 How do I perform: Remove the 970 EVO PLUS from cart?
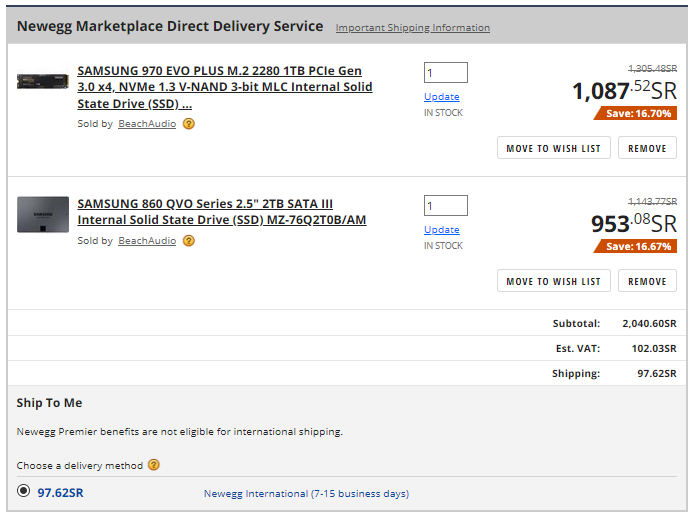647,148
